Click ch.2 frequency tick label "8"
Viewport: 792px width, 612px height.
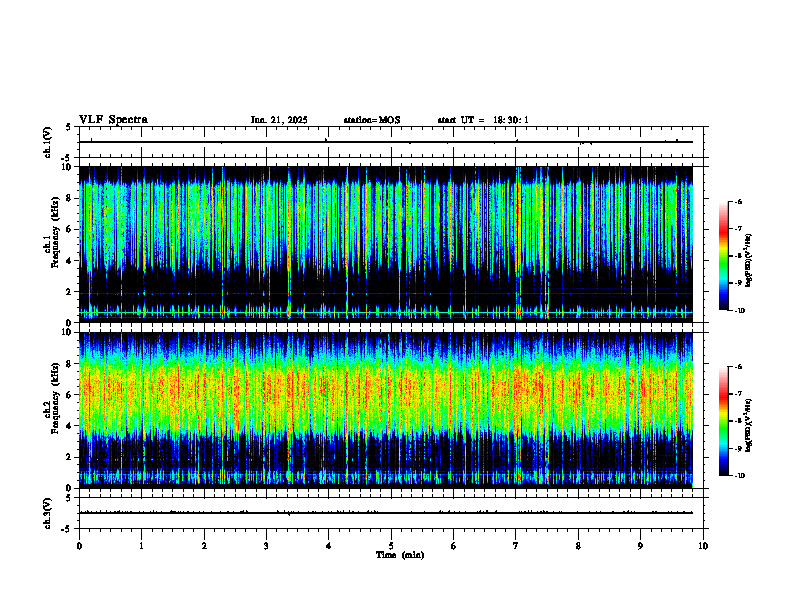[70, 364]
